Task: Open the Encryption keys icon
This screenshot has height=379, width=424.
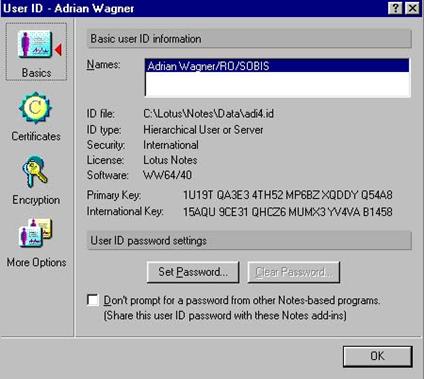Action: (x=35, y=171)
